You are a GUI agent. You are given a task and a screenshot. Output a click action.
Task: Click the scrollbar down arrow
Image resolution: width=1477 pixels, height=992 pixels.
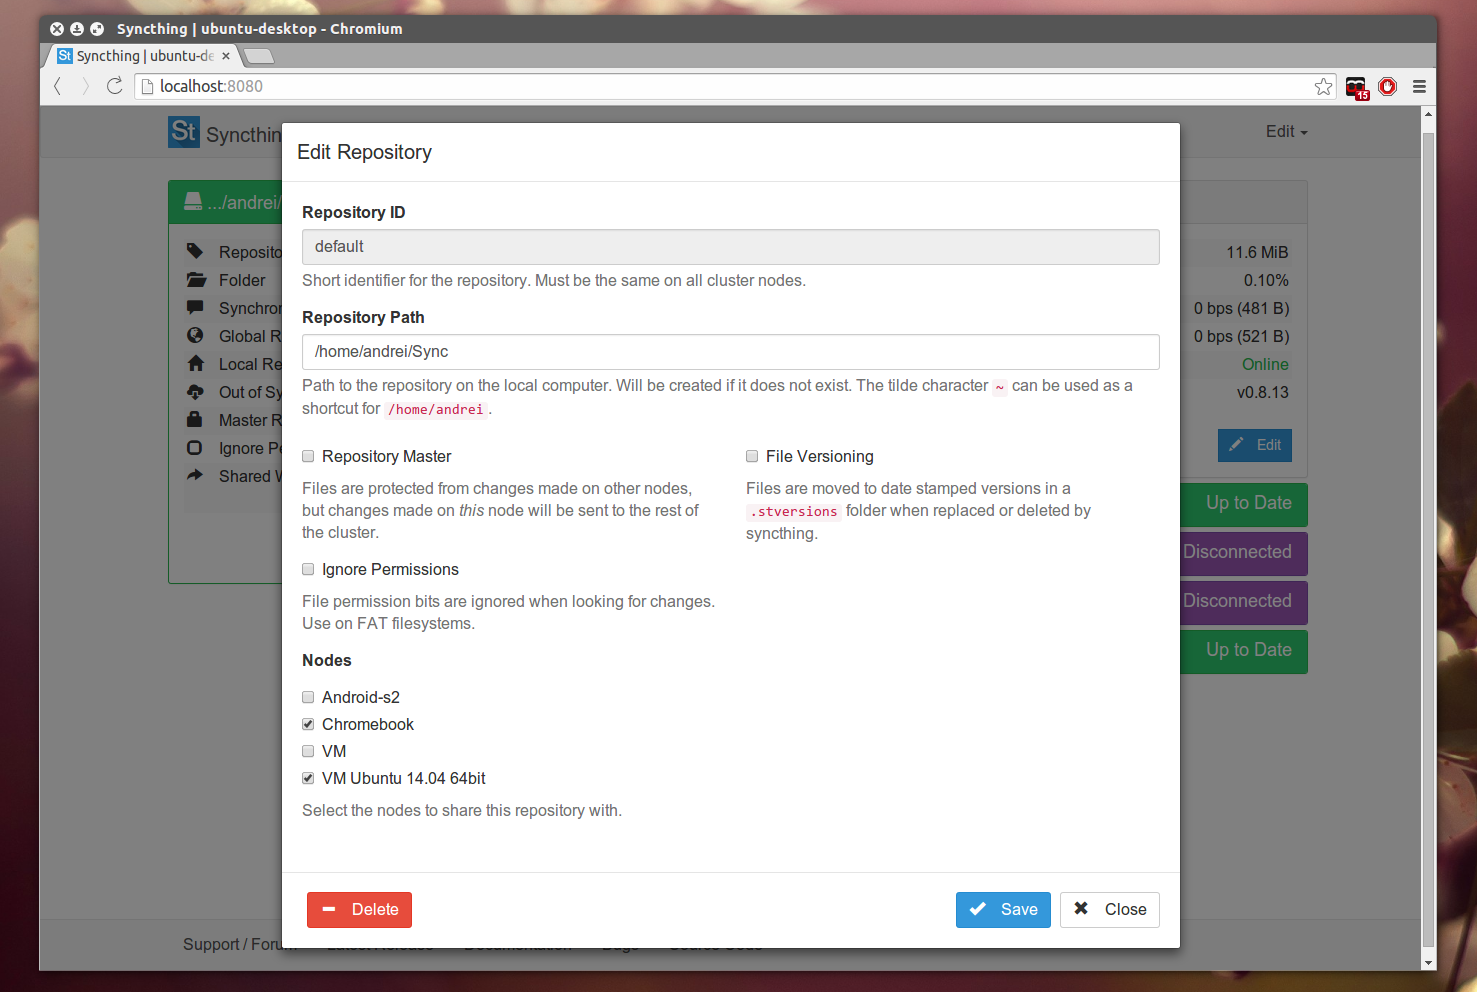coord(1428,963)
